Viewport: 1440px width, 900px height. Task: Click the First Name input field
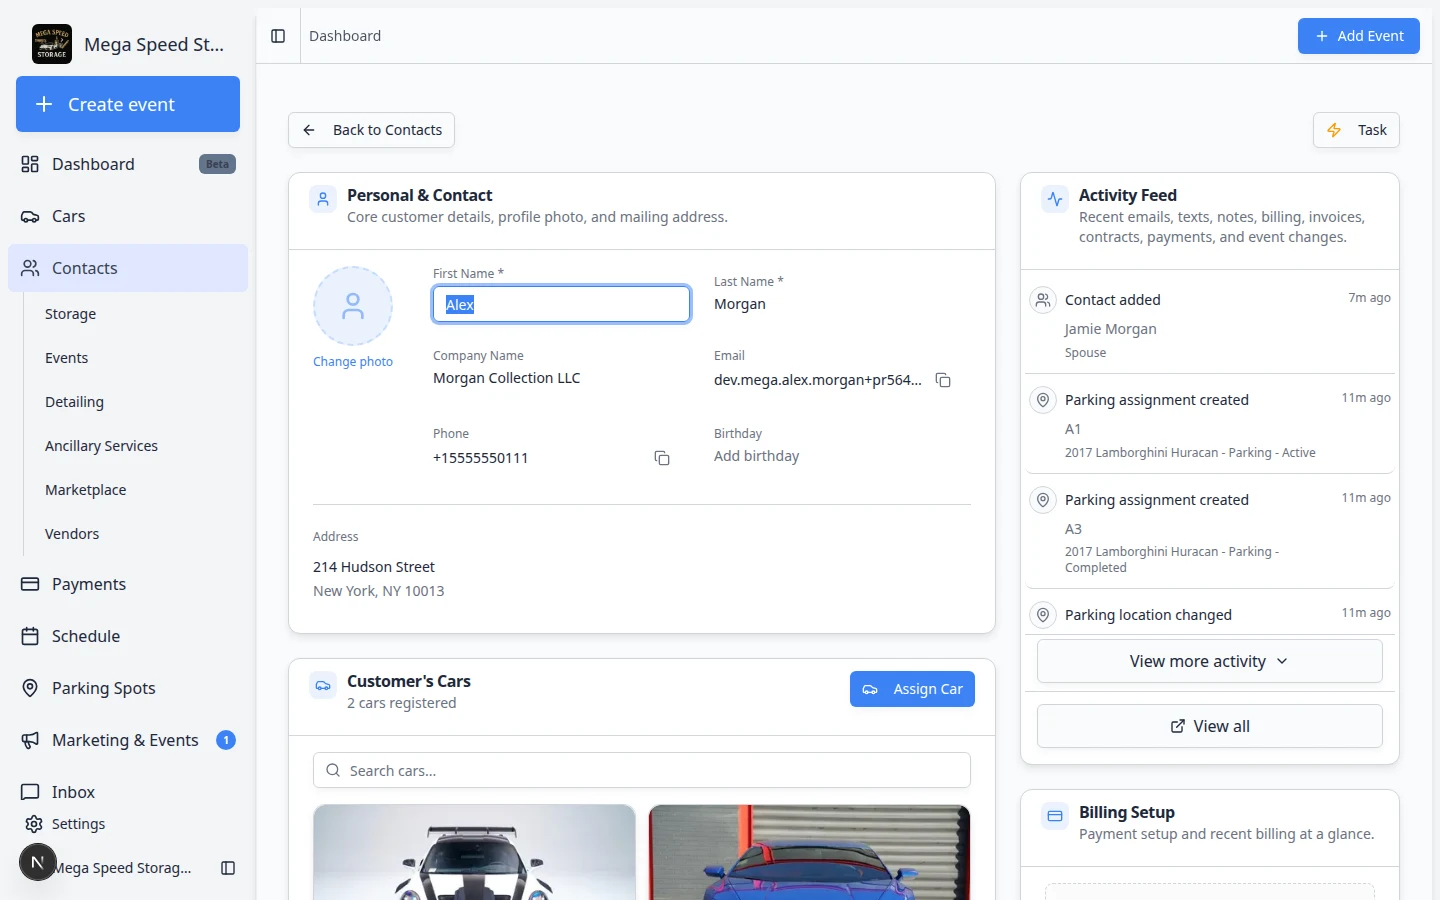coord(561,304)
